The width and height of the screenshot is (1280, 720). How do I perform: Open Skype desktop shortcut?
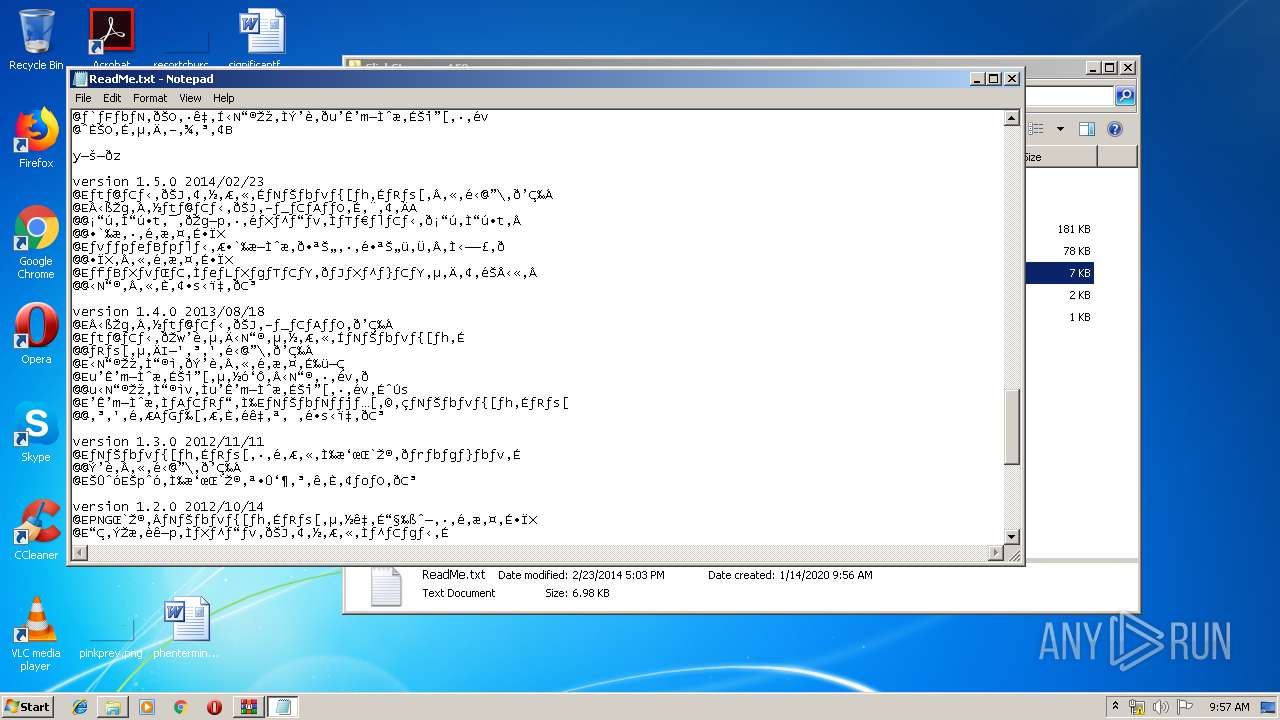click(36, 432)
